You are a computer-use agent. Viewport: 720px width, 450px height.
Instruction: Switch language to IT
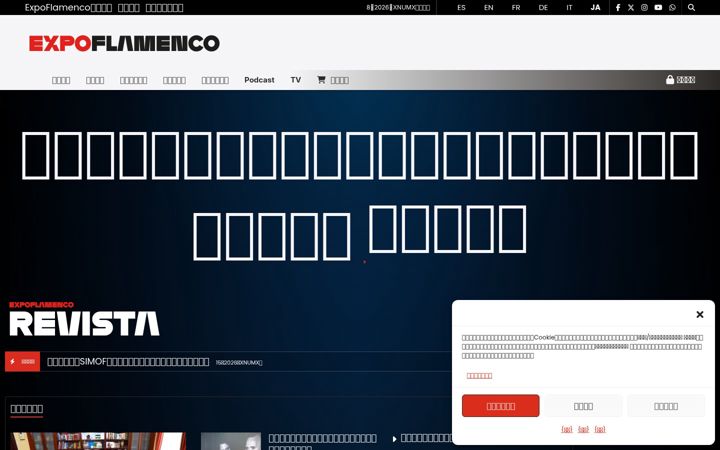tap(569, 7)
